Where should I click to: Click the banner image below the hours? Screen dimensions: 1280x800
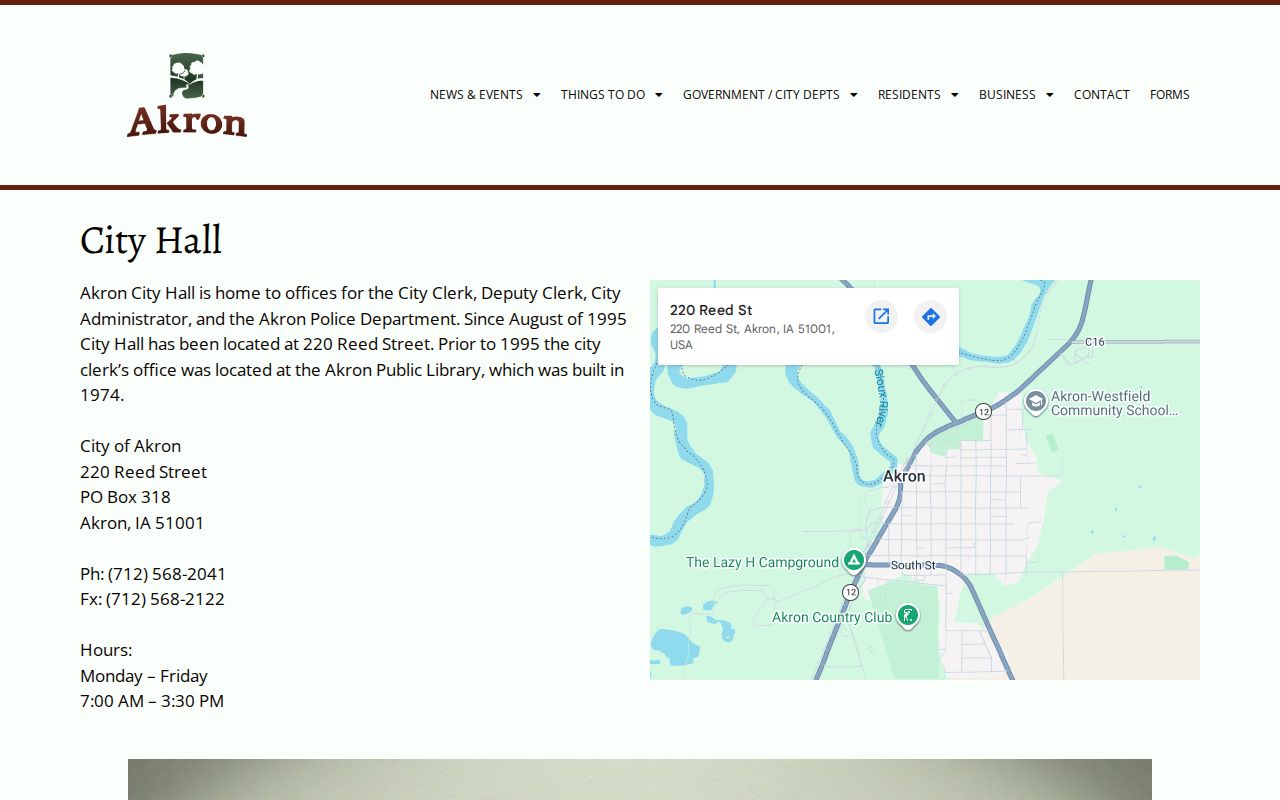click(640, 779)
